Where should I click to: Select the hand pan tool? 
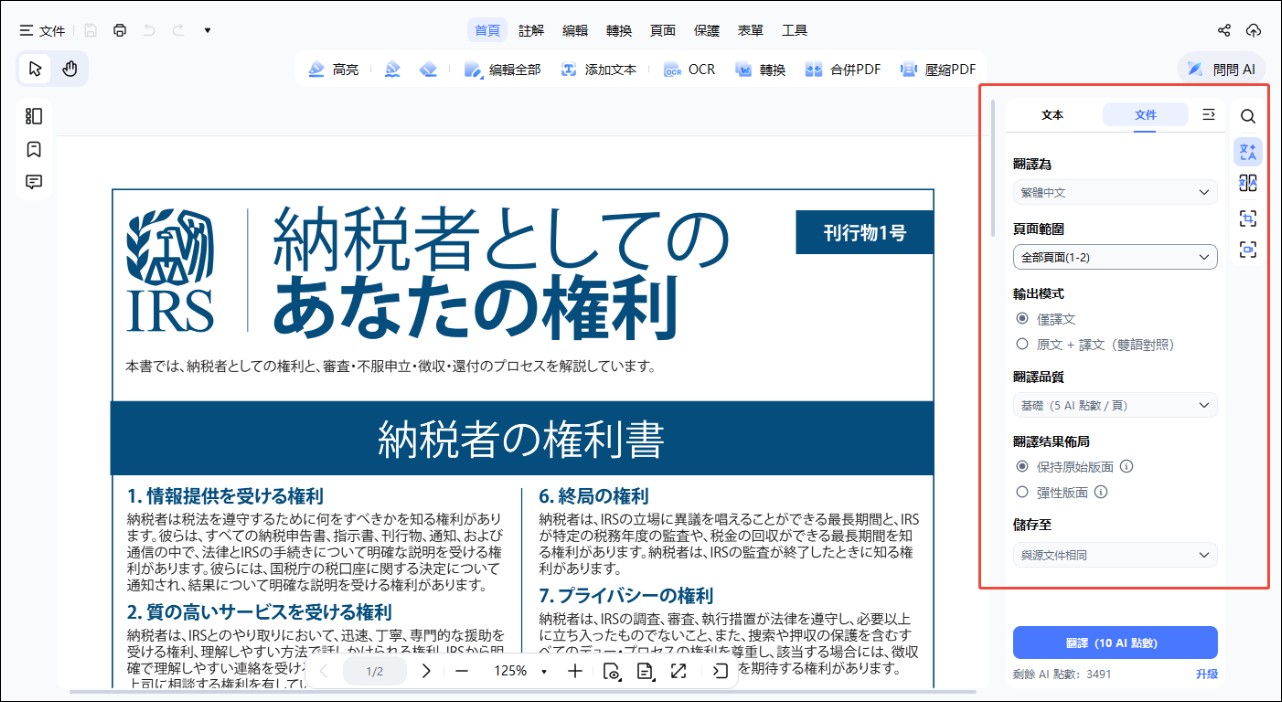tap(70, 69)
